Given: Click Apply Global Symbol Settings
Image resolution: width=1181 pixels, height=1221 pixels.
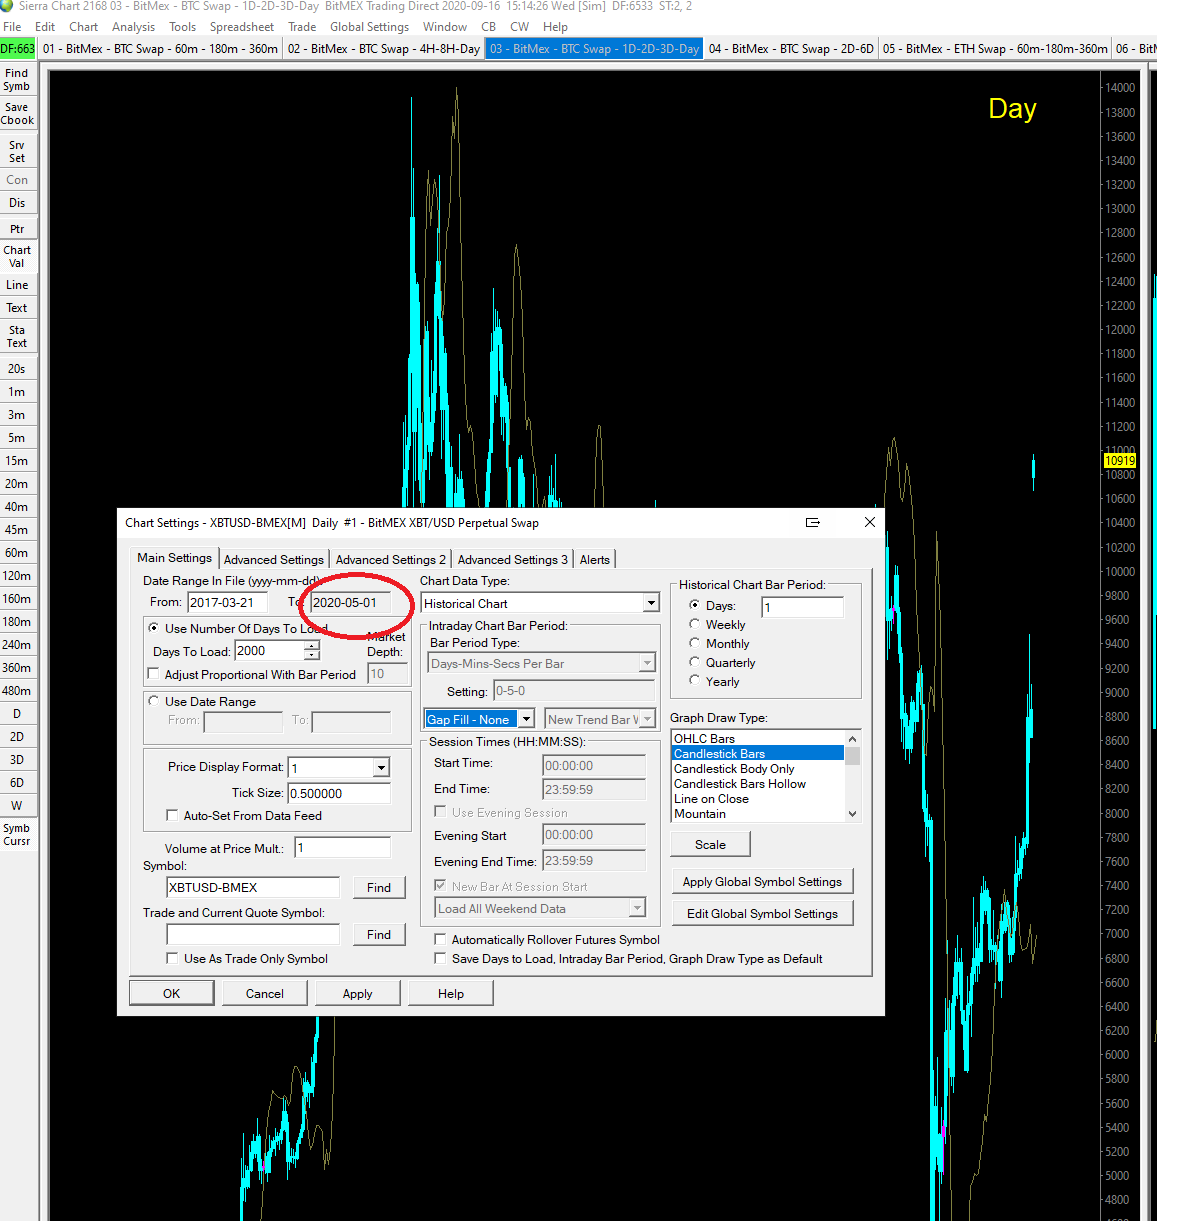Looking at the screenshot, I should [762, 881].
